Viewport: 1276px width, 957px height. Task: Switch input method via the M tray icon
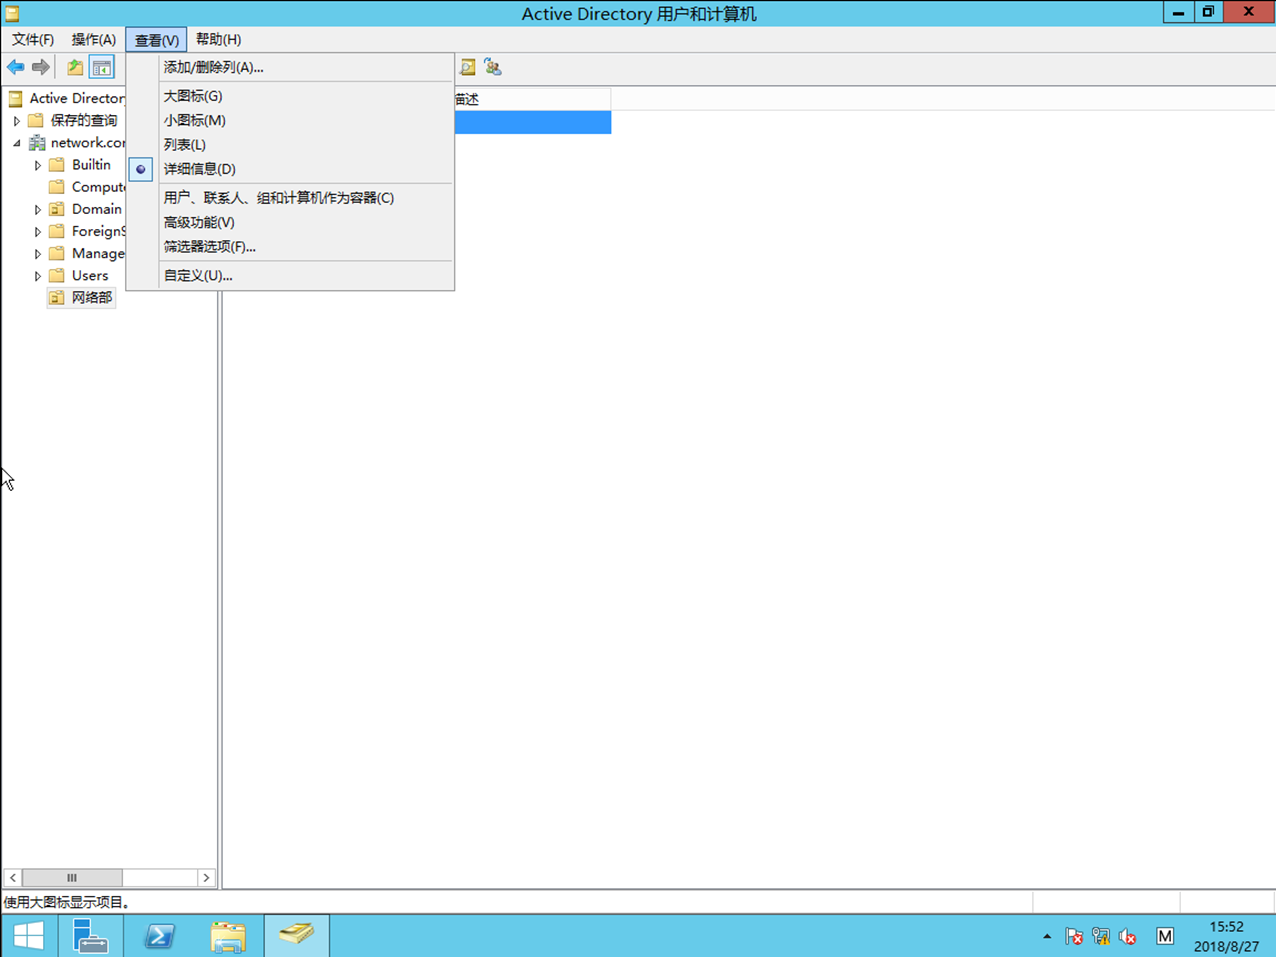1165,937
